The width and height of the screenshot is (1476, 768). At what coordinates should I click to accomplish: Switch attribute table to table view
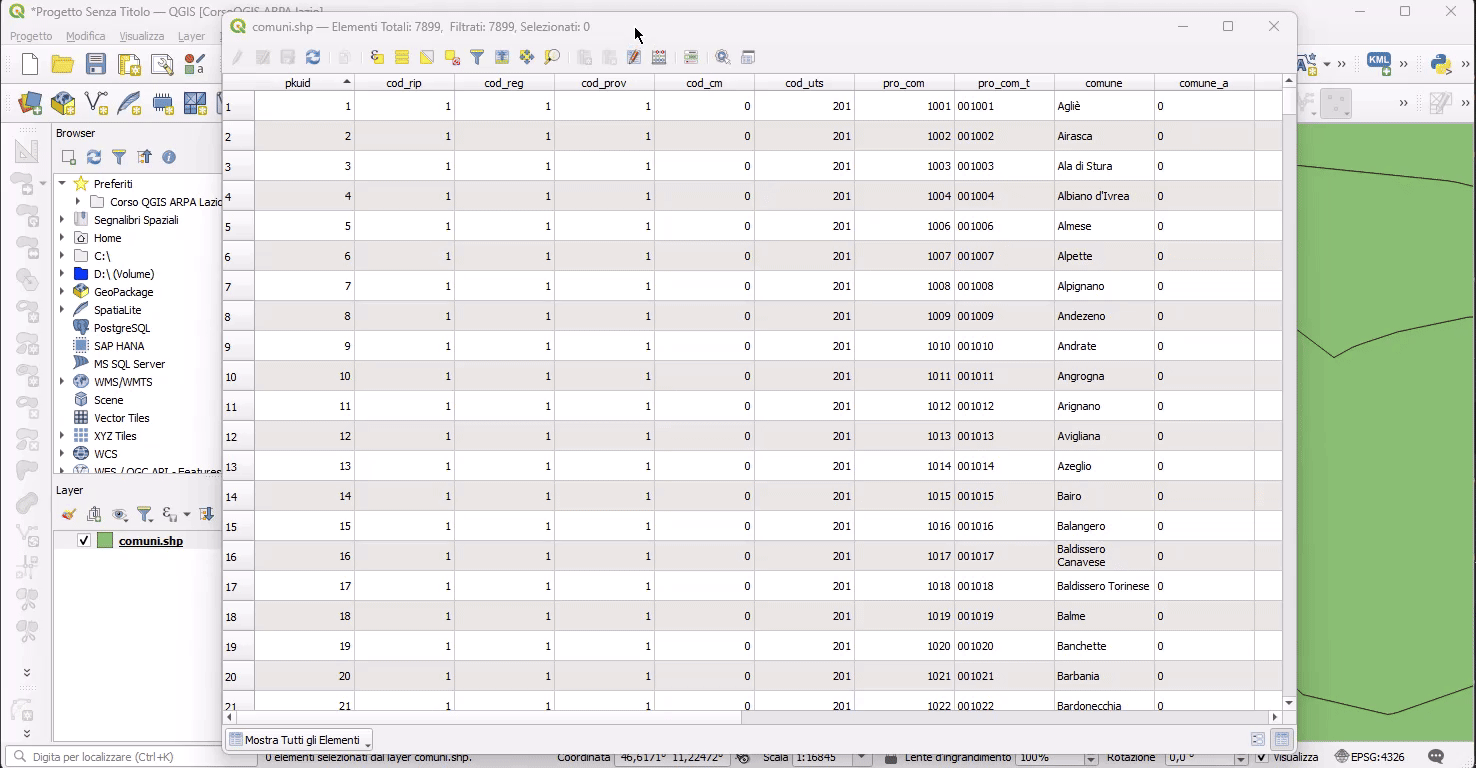1282,740
